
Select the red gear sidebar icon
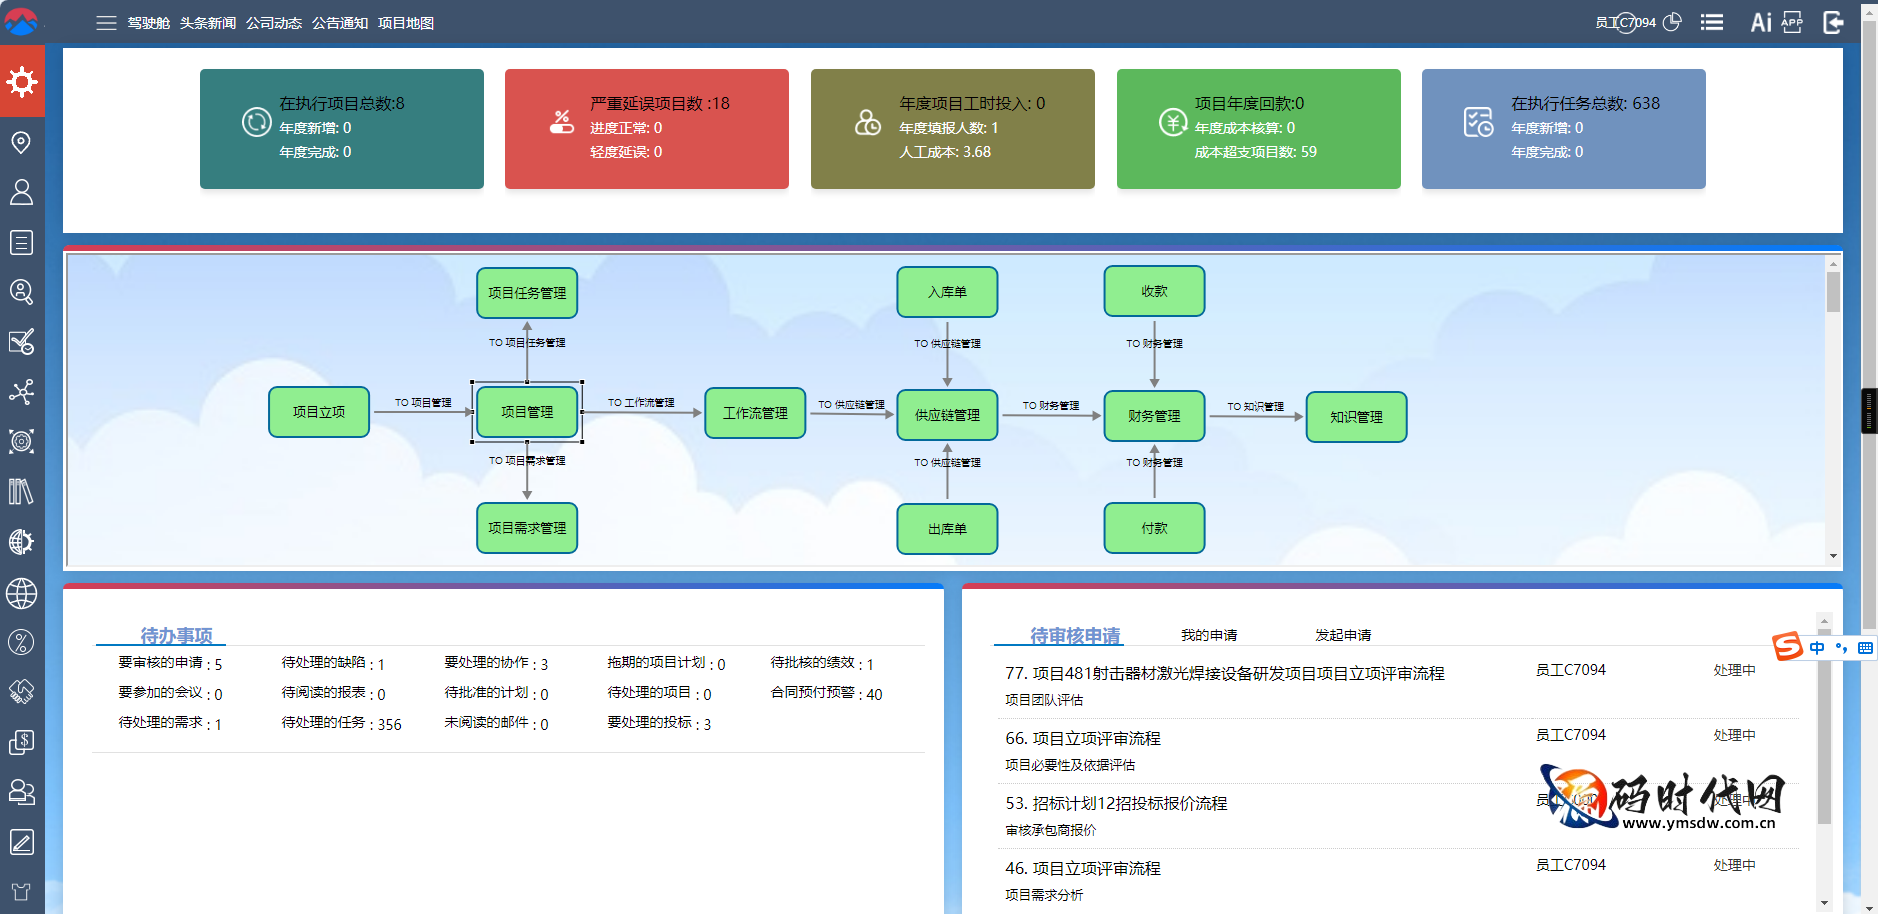coord(22,82)
